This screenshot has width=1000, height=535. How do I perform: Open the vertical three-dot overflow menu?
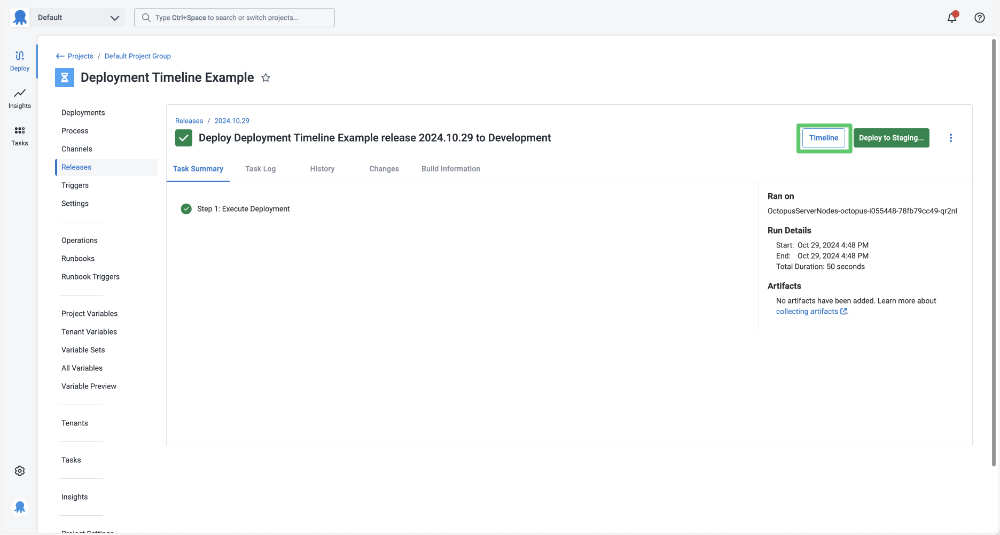951,138
